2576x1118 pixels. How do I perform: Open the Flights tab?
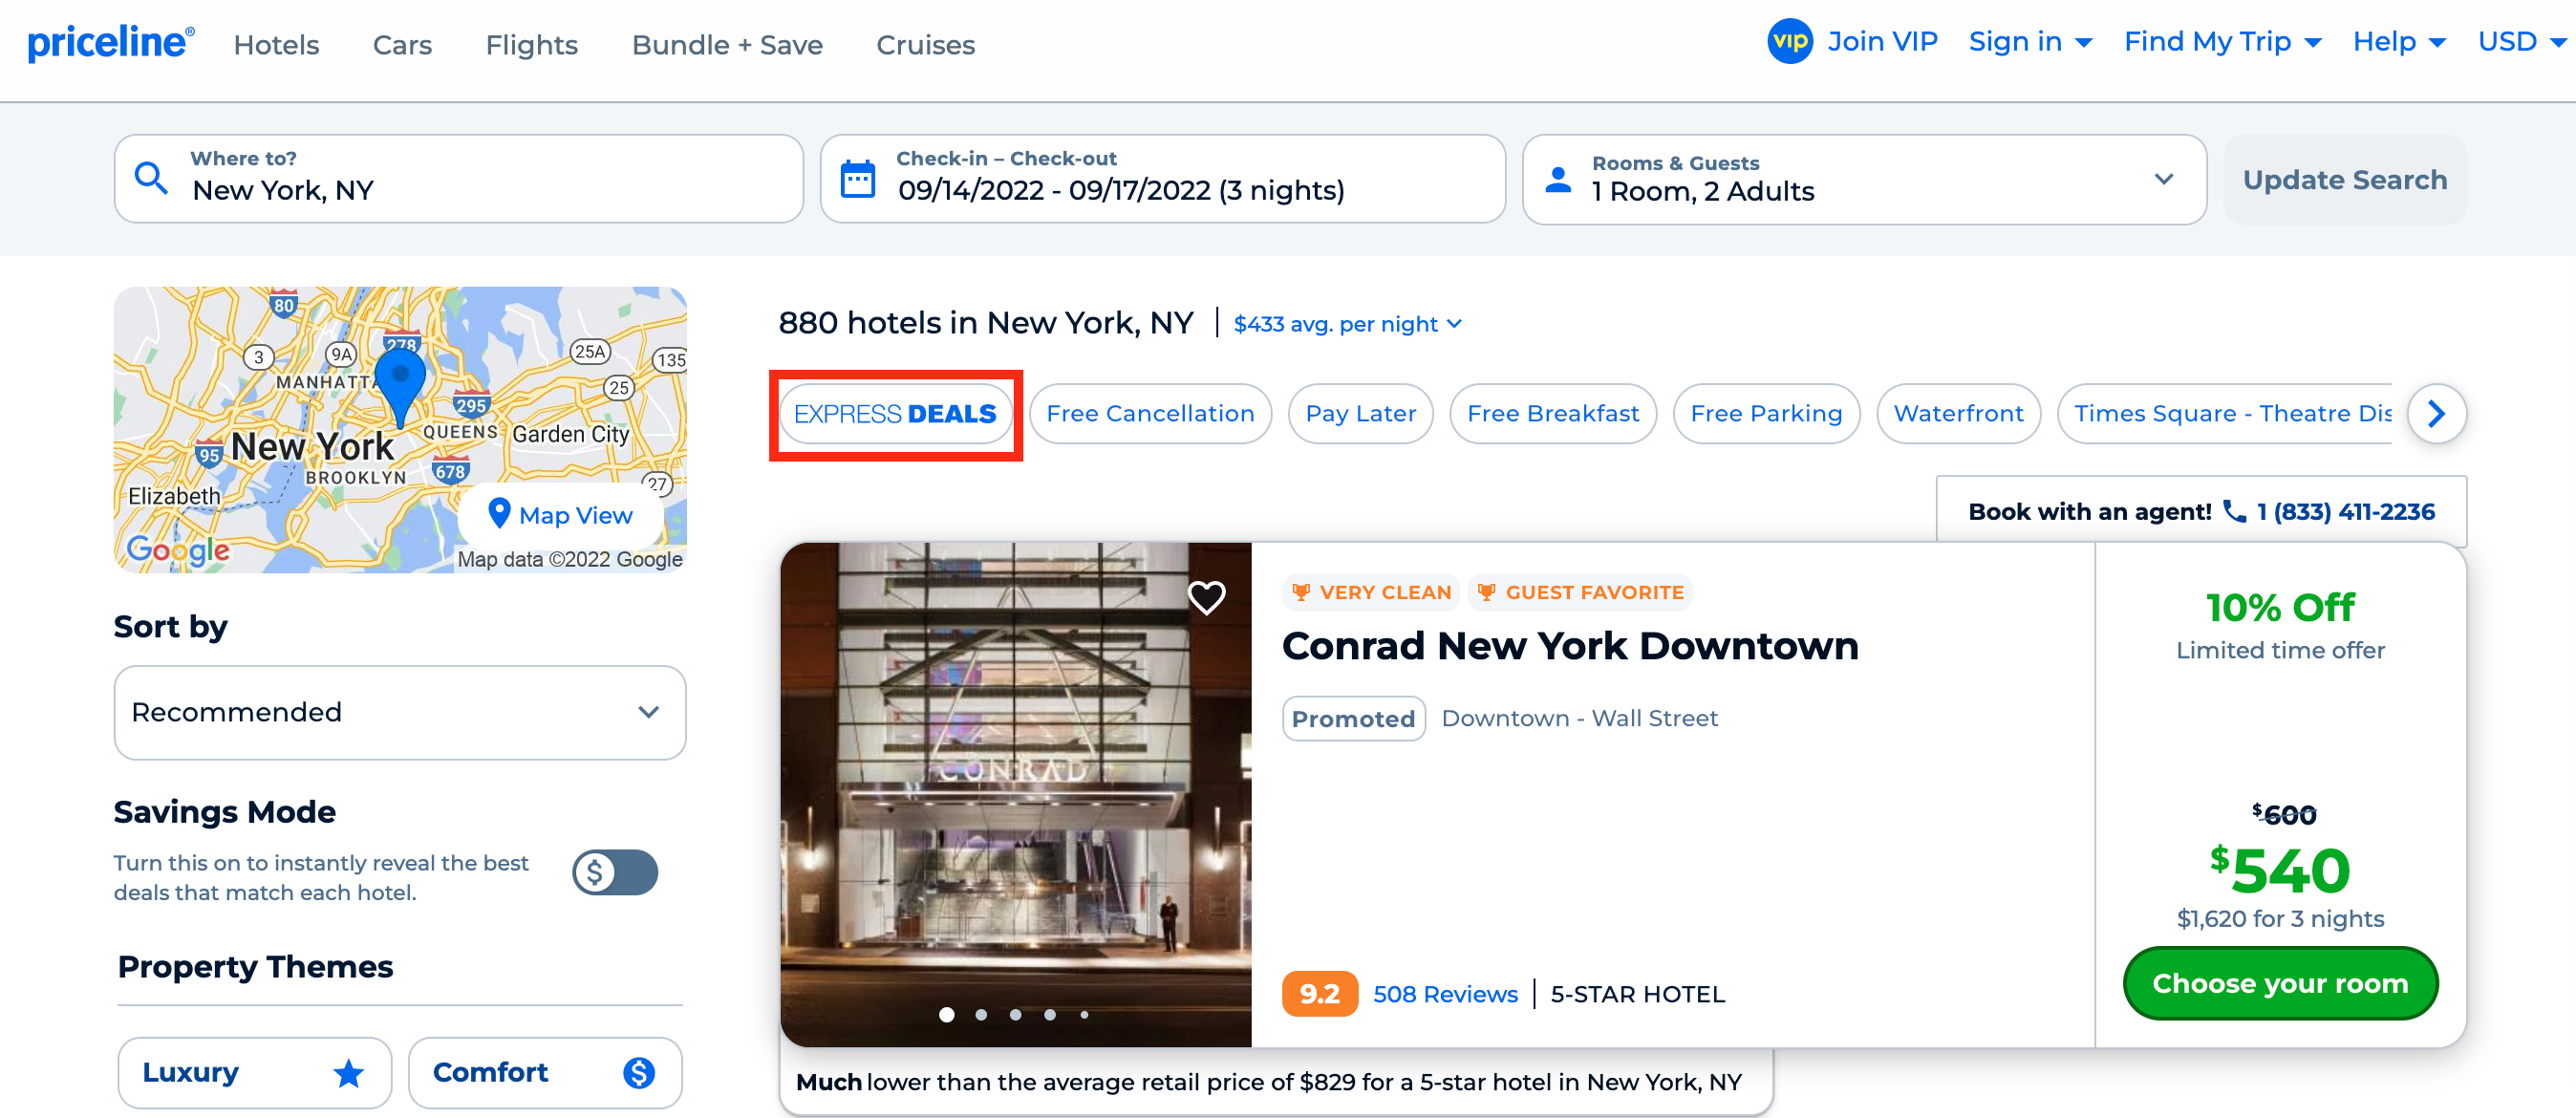click(531, 45)
